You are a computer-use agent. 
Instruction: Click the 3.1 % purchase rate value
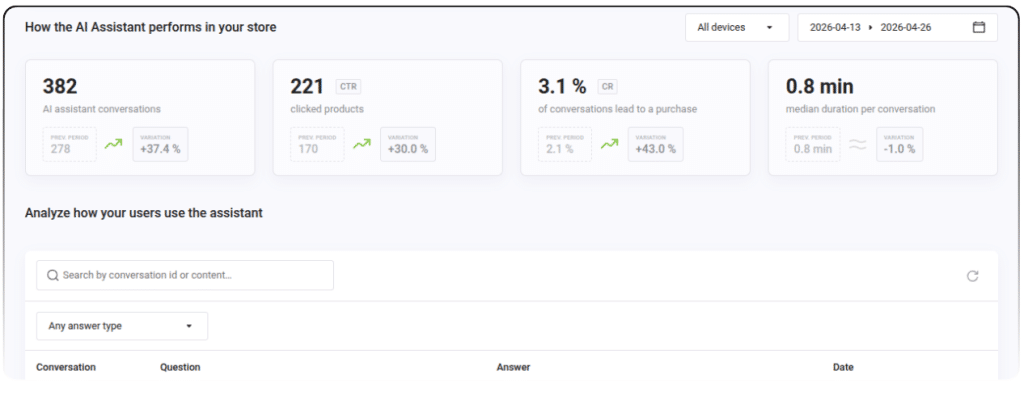(x=562, y=86)
